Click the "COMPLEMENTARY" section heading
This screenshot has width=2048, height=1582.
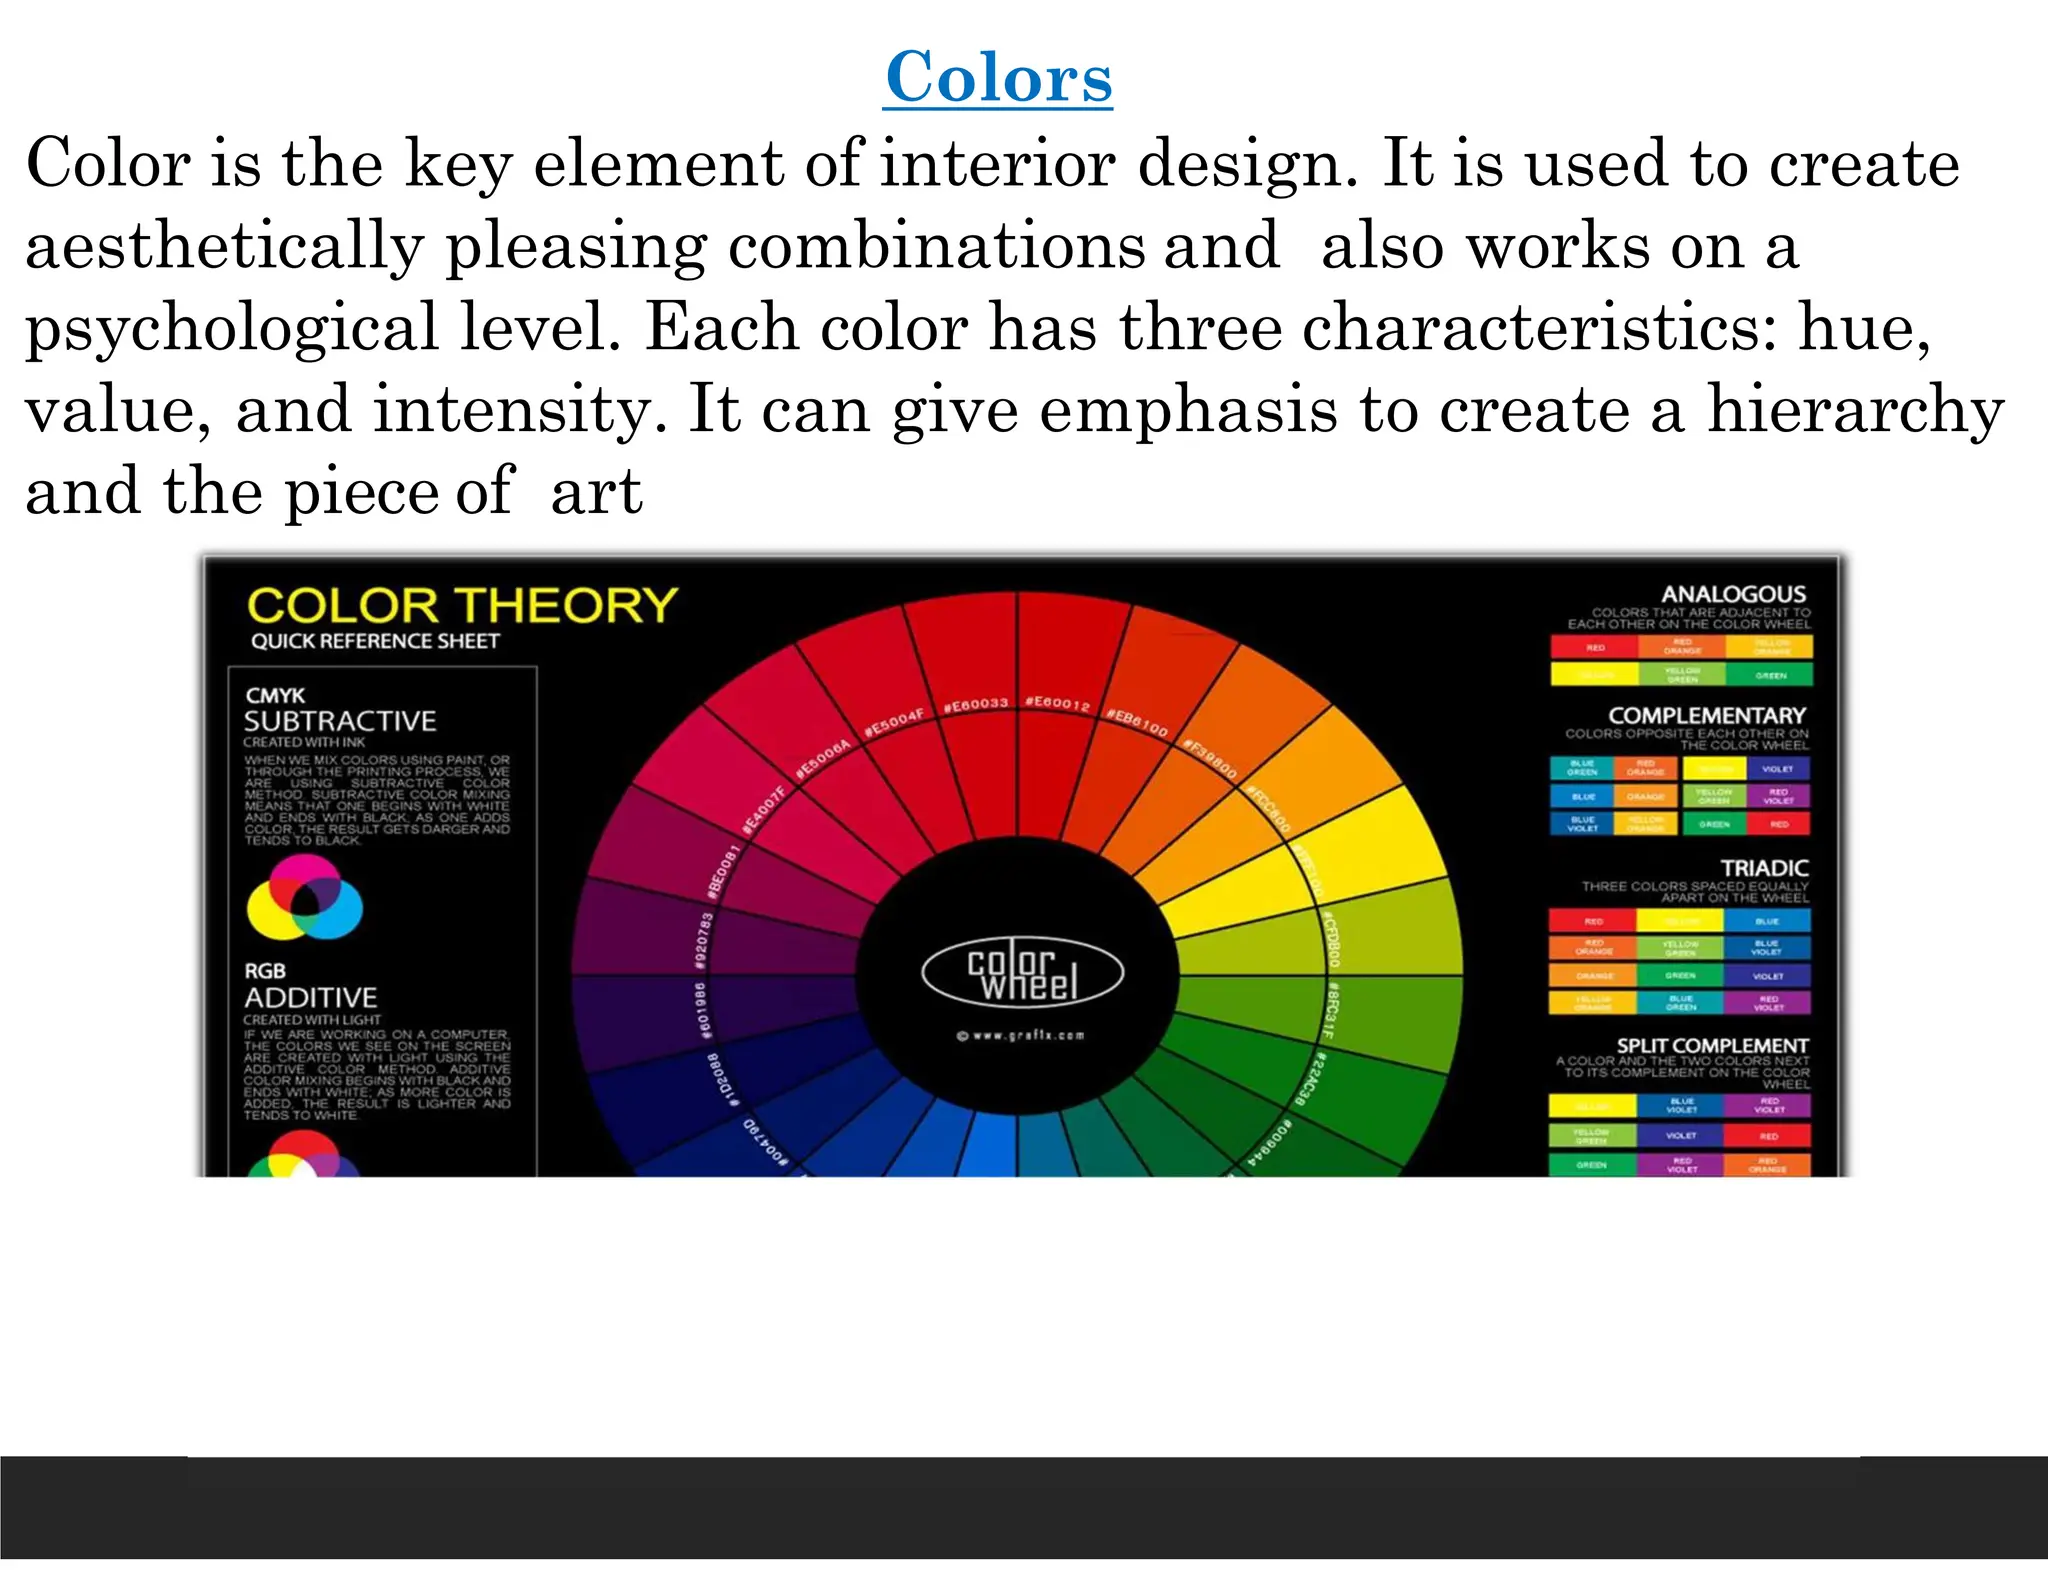point(1707,715)
